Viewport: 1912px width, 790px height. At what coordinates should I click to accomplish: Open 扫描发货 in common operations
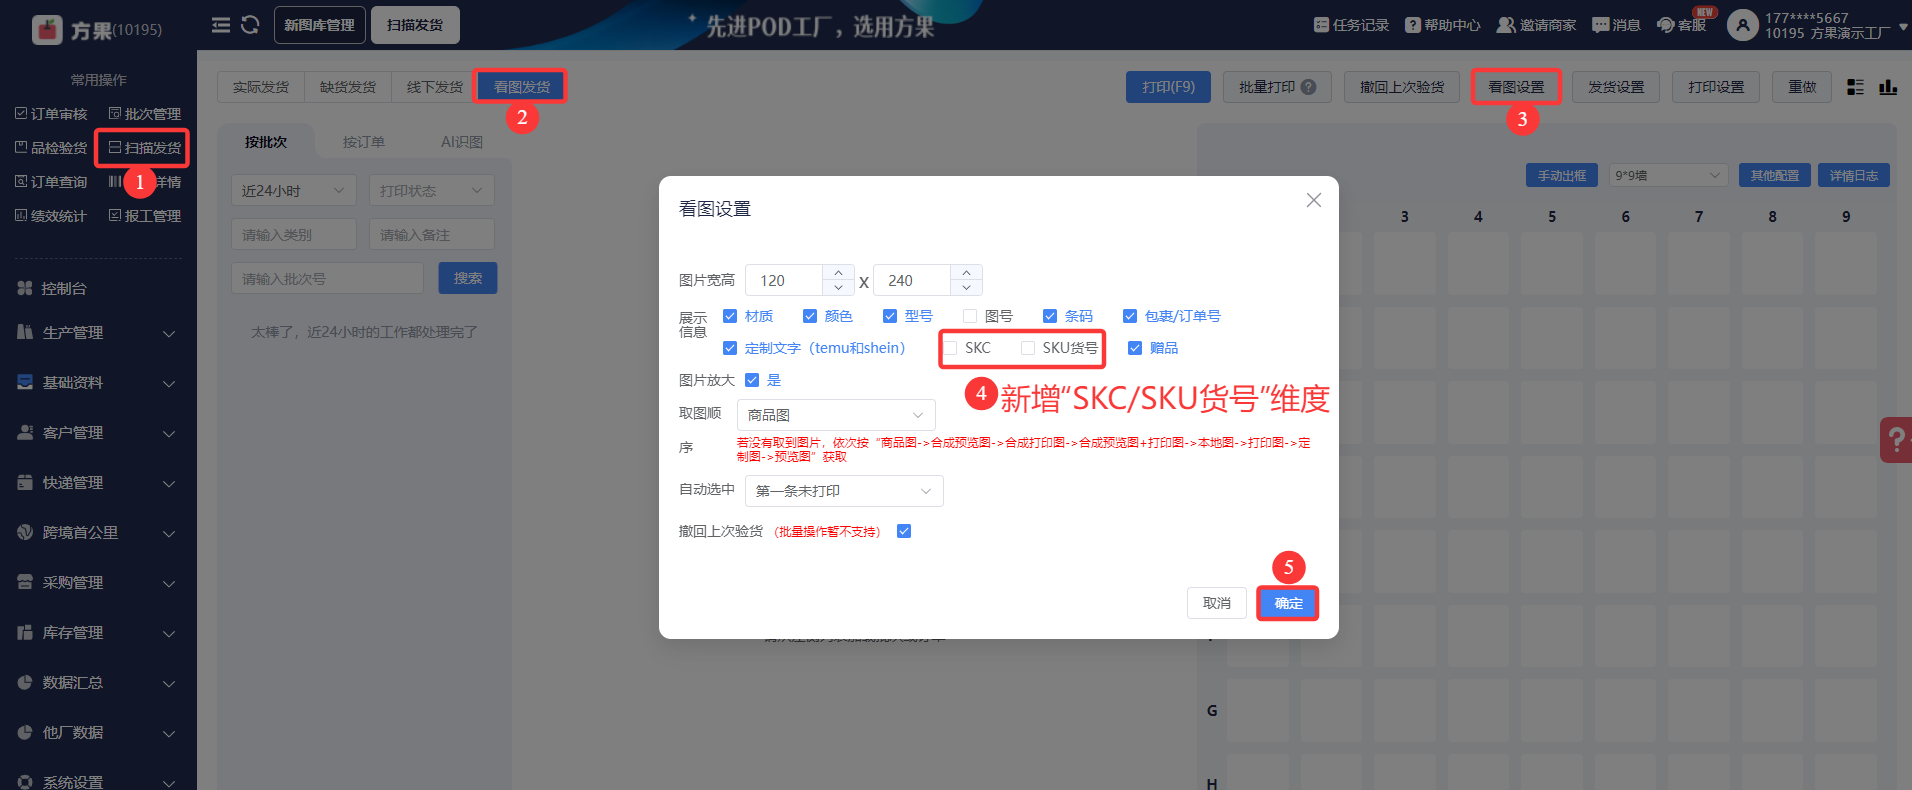tap(145, 148)
